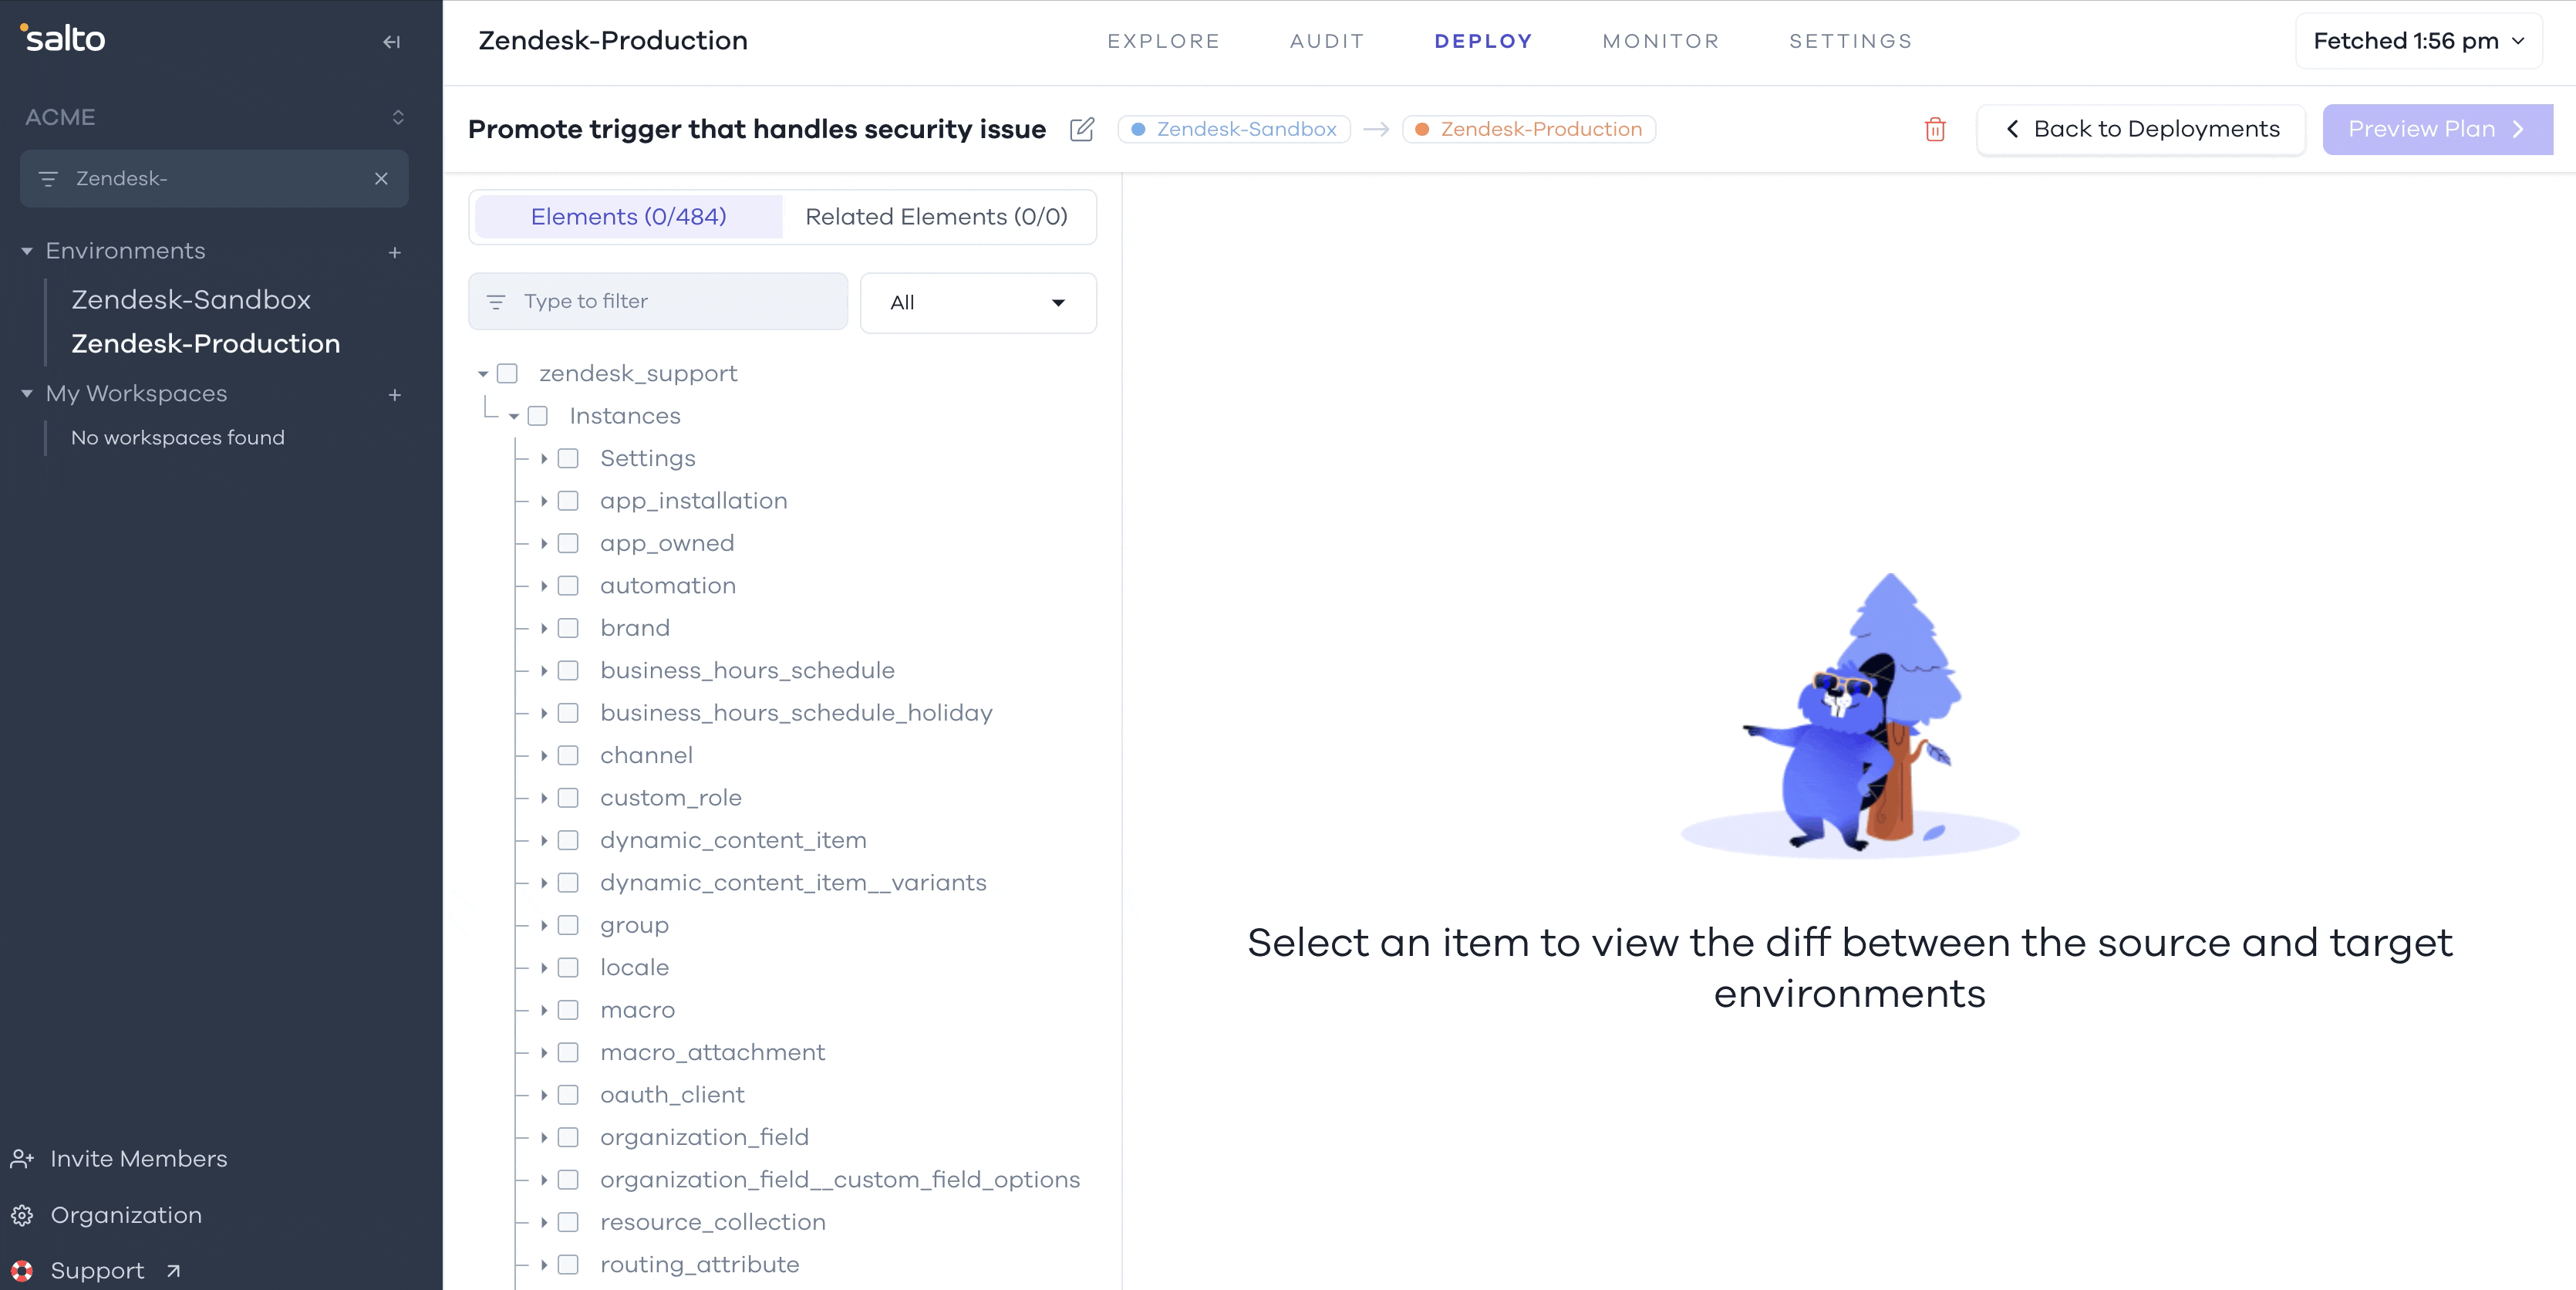Click the business_hours_schedule_holiday label
2576x1290 pixels.
[x=796, y=713]
